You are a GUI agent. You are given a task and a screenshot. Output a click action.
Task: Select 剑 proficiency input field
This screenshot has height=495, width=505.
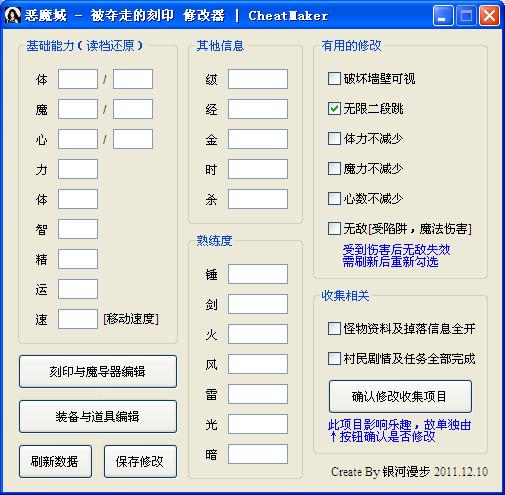pos(258,304)
